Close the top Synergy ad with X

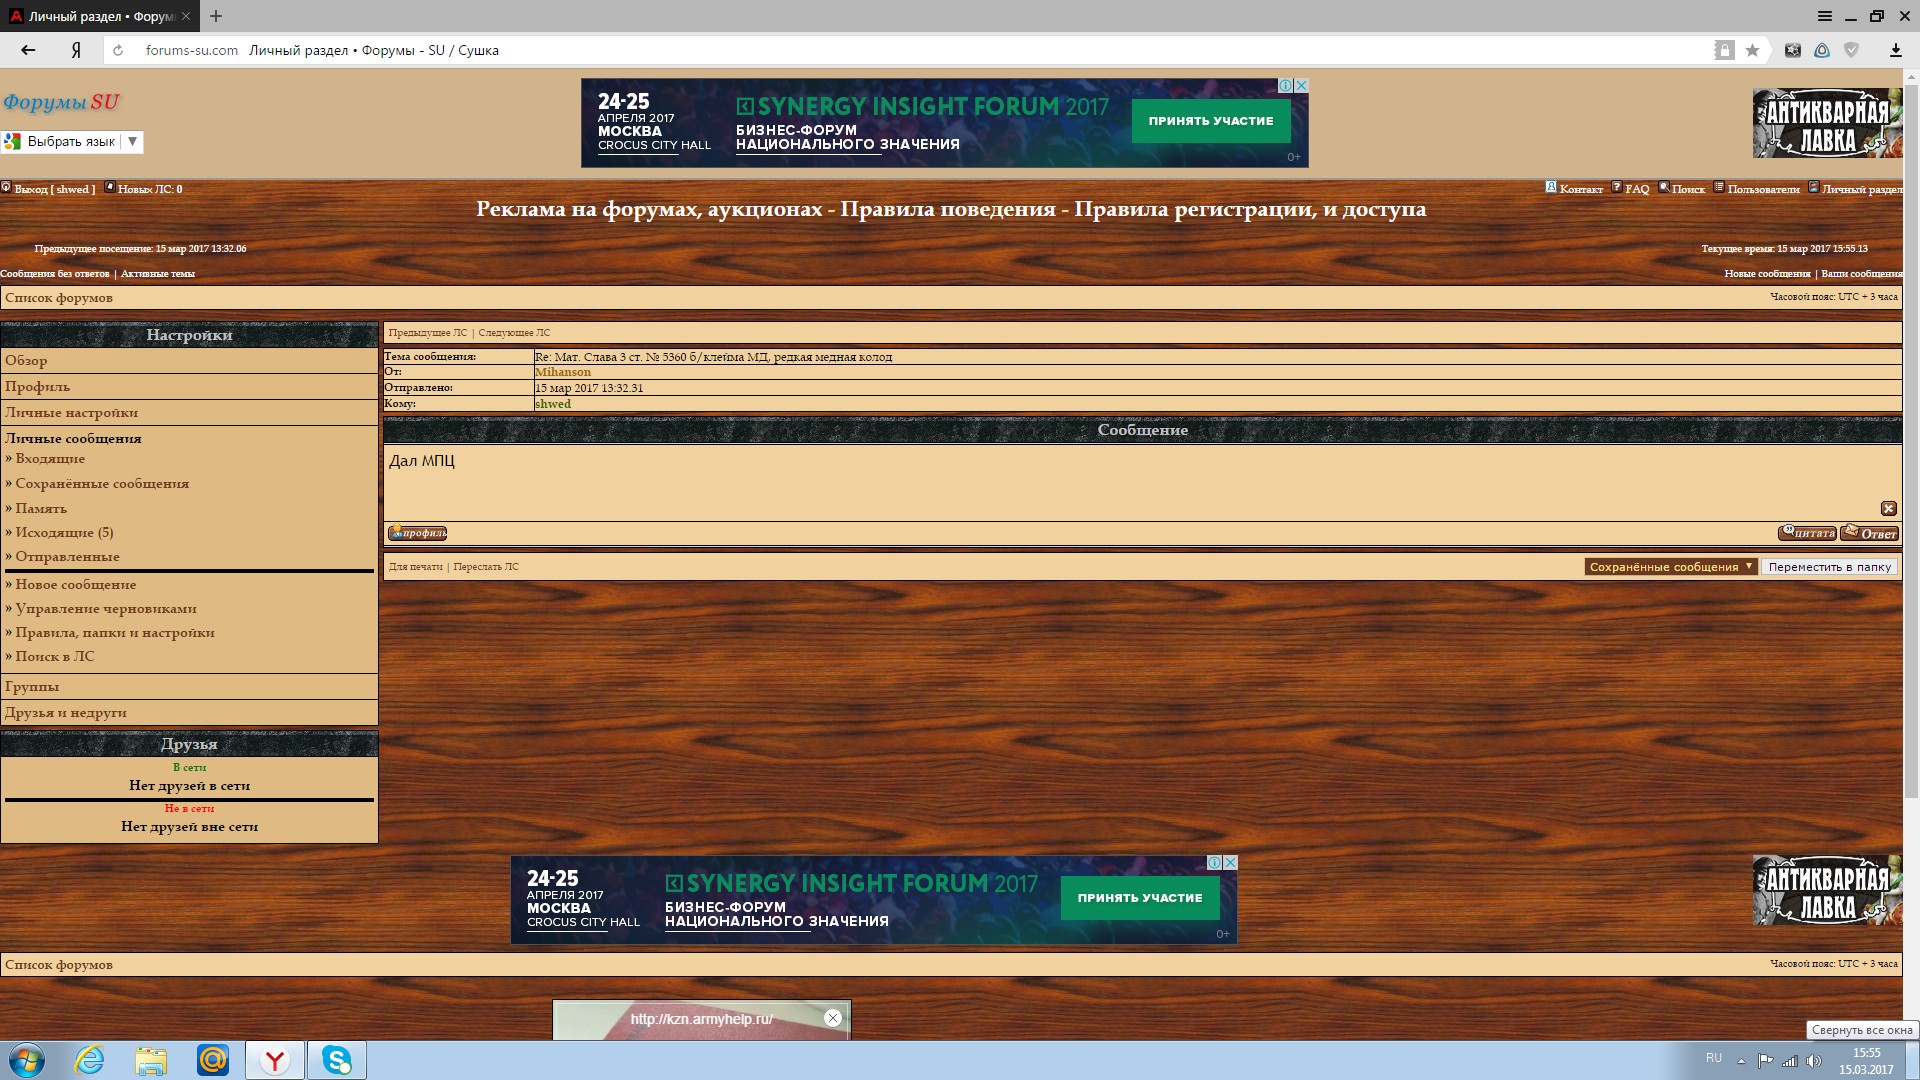(x=1301, y=86)
